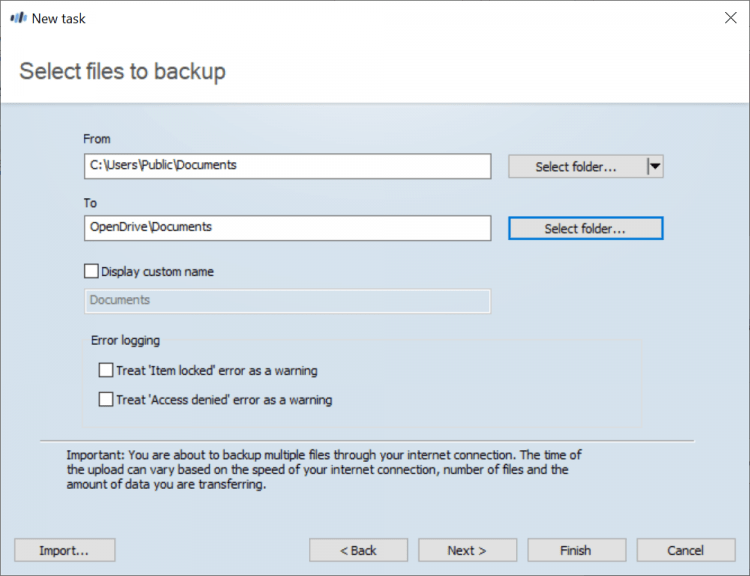The width and height of the screenshot is (750, 576).
Task: Enable the Display custom name checkbox
Action: 92,271
